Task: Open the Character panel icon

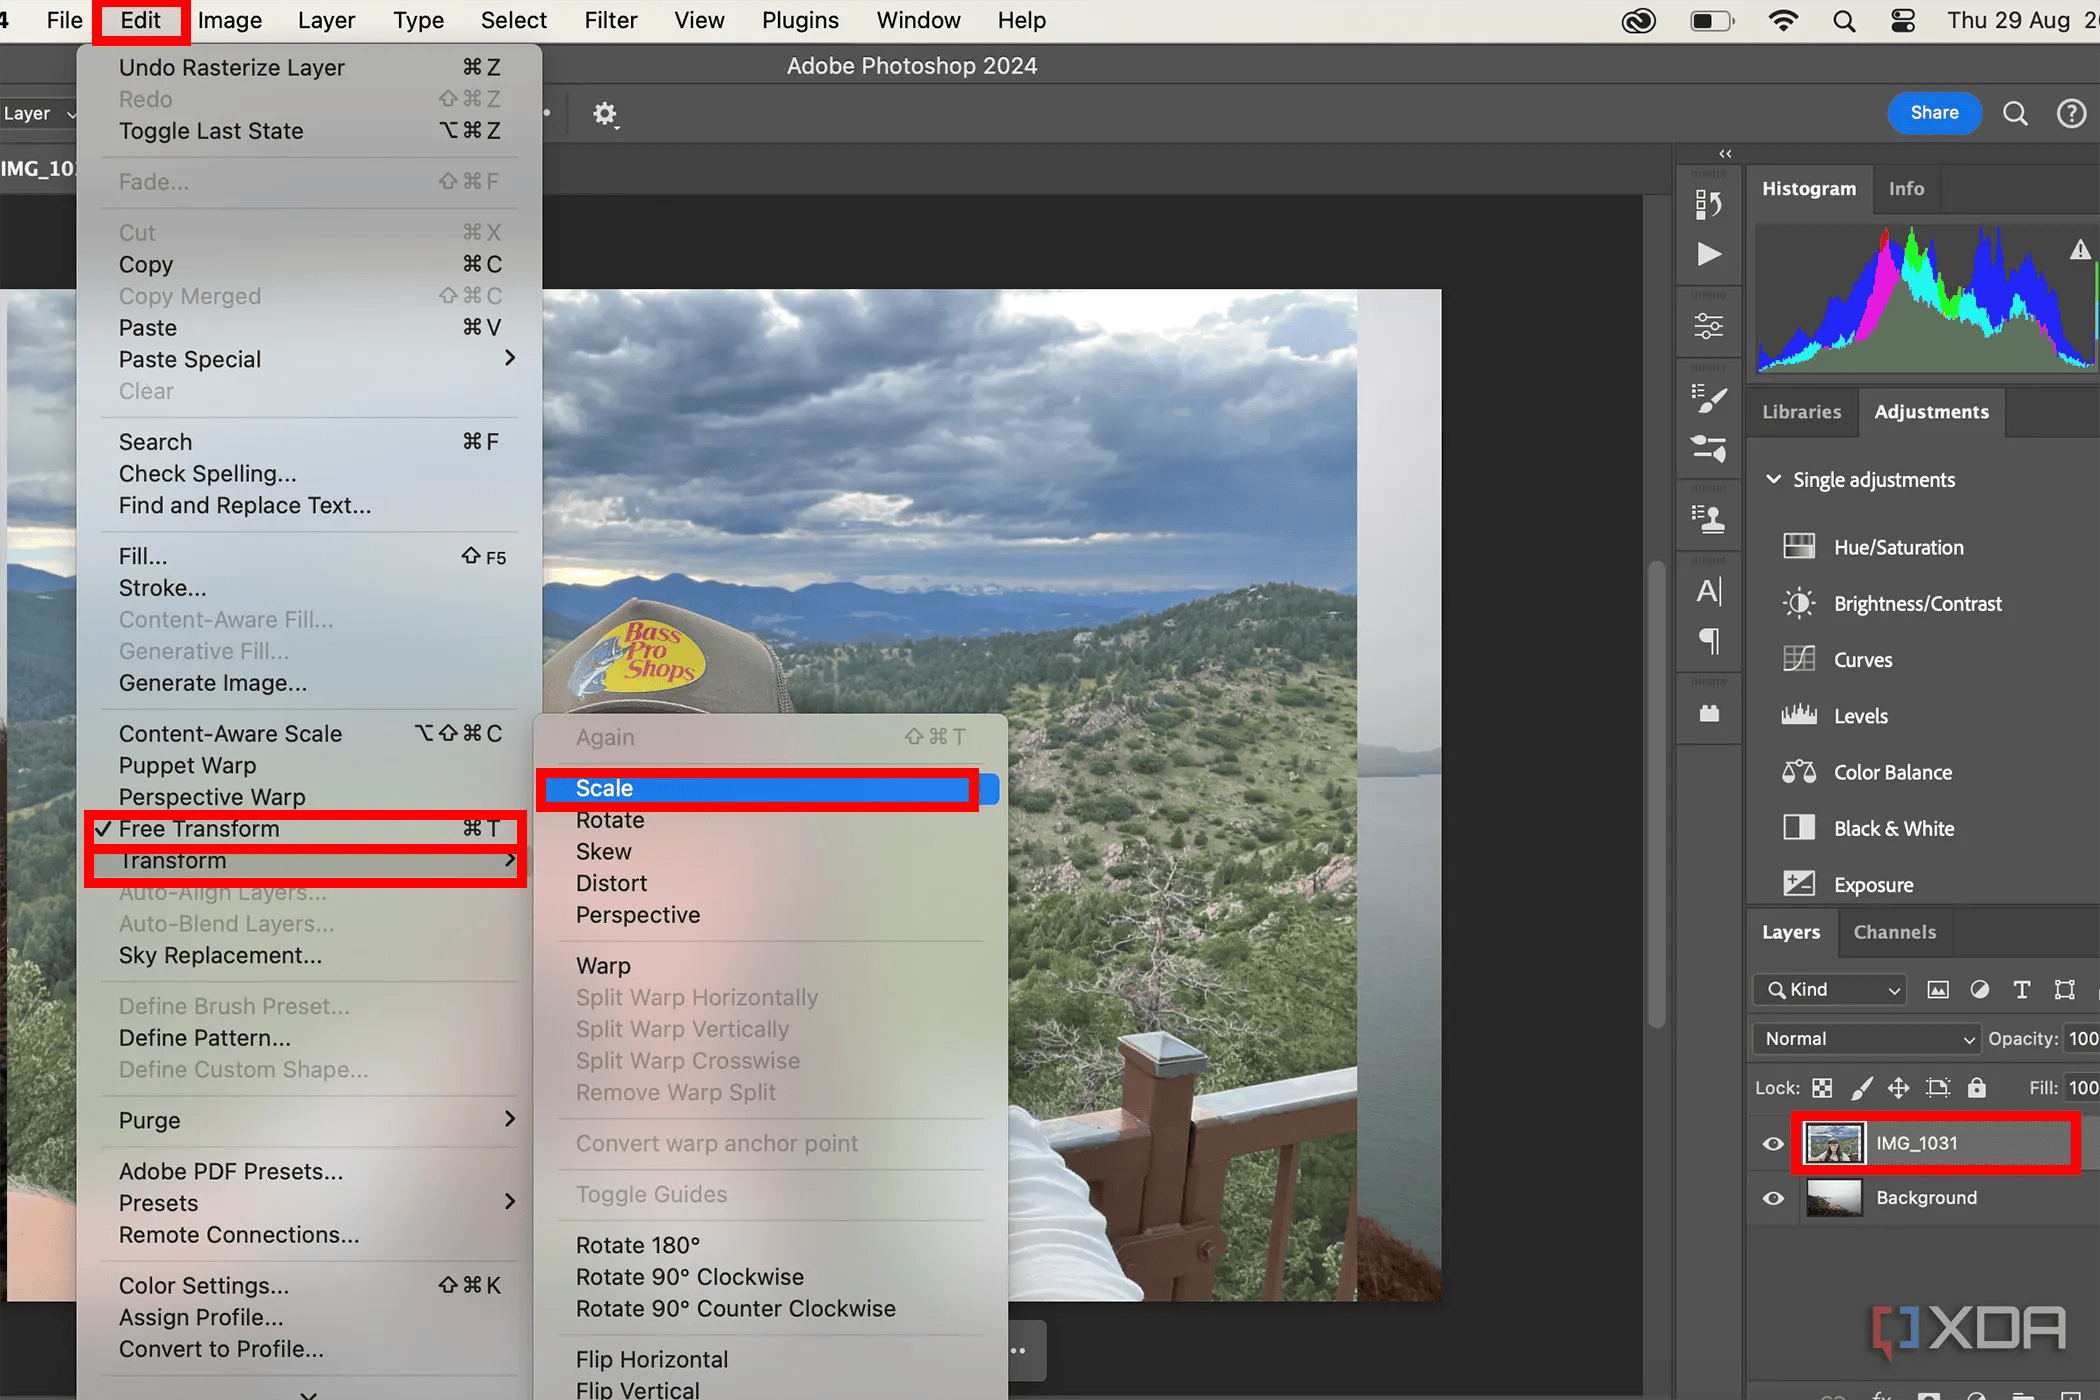Action: (x=1709, y=591)
